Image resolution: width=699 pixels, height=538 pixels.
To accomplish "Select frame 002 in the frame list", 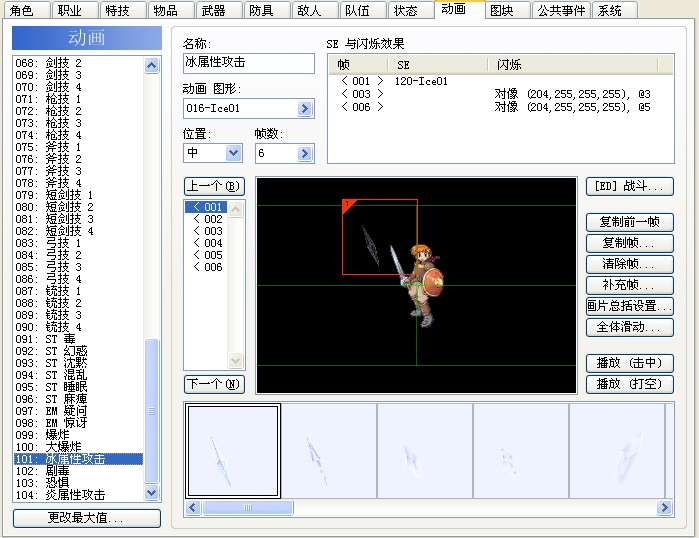I will click(208, 219).
